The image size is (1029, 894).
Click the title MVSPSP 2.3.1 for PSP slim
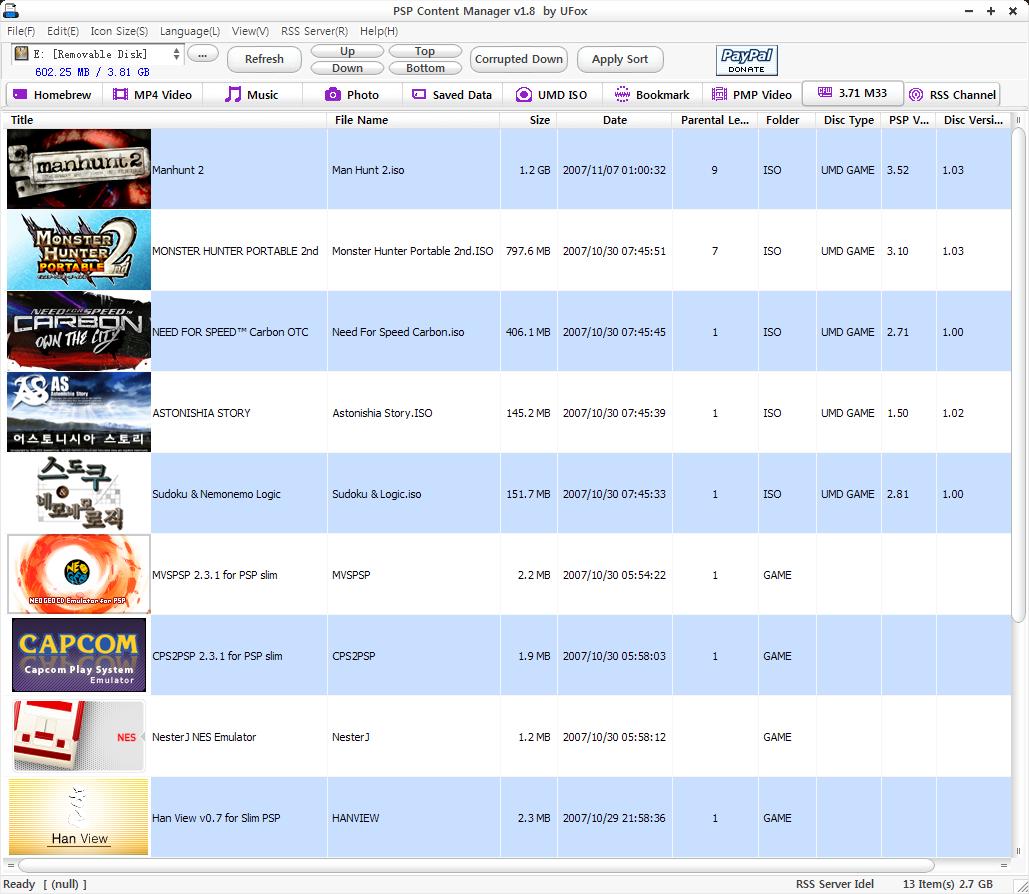click(x=215, y=575)
